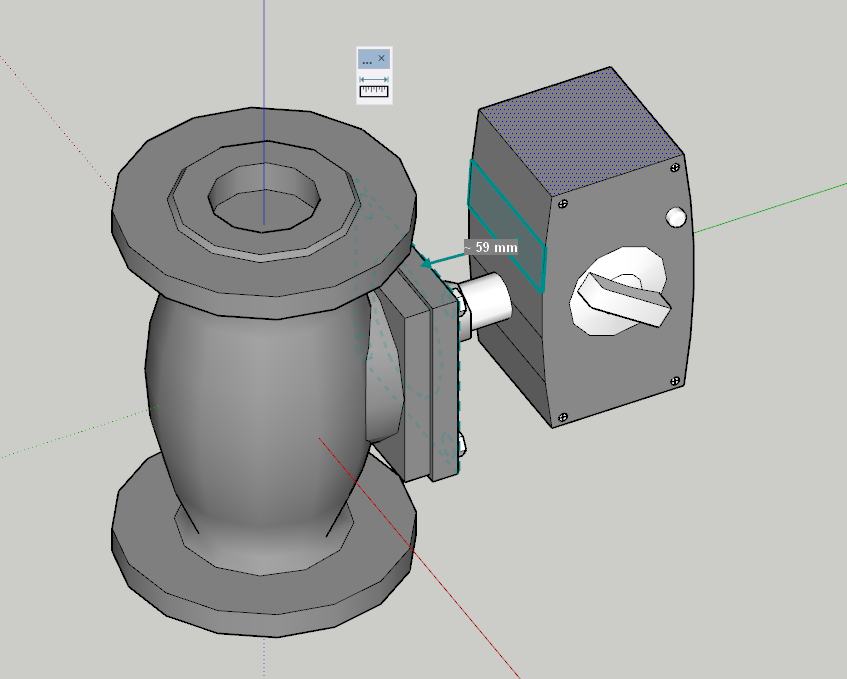Click the toolbar's three-dot grip handle

click(x=367, y=60)
